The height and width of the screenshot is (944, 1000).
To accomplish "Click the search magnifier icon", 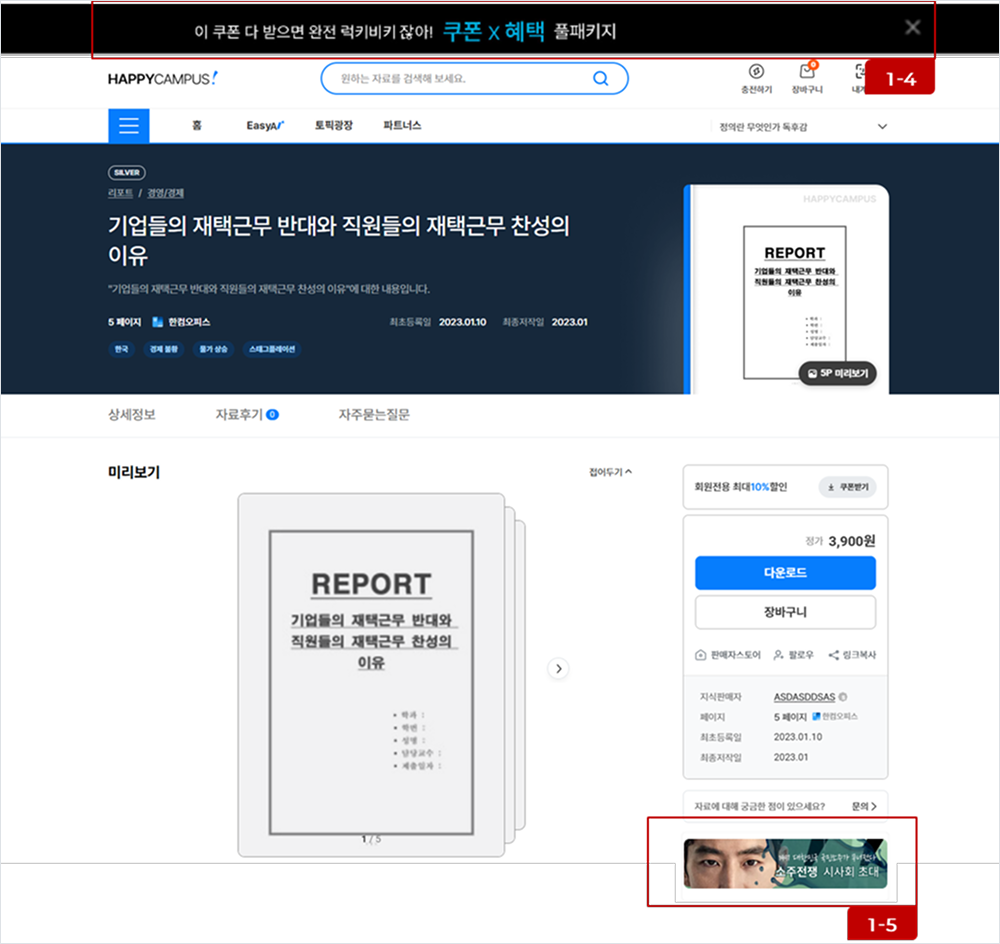I will tap(601, 79).
